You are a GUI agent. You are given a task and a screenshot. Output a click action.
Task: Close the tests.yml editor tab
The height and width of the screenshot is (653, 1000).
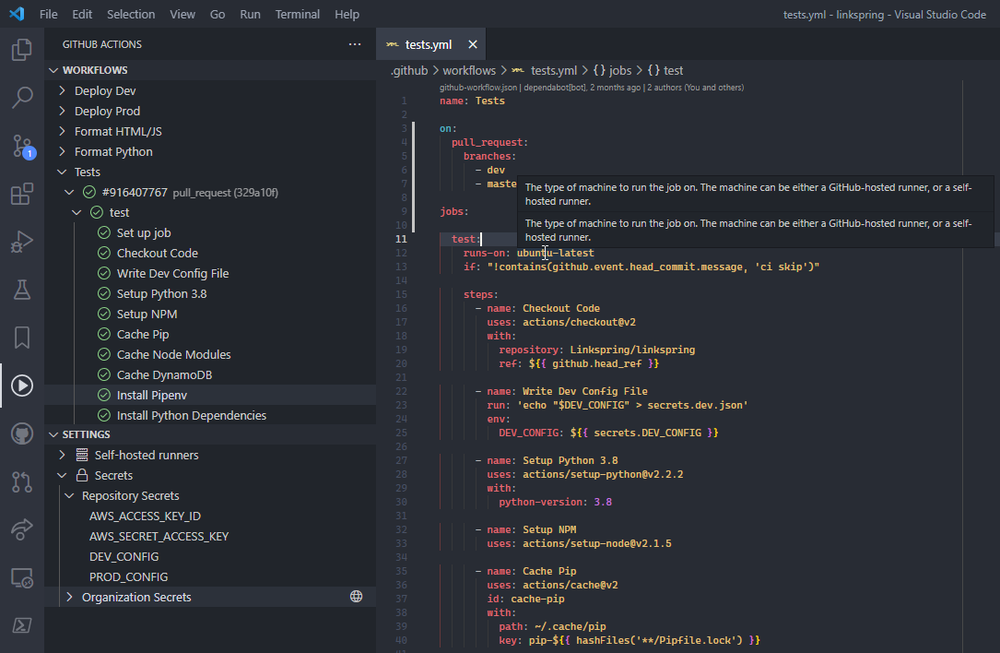[x=473, y=45]
